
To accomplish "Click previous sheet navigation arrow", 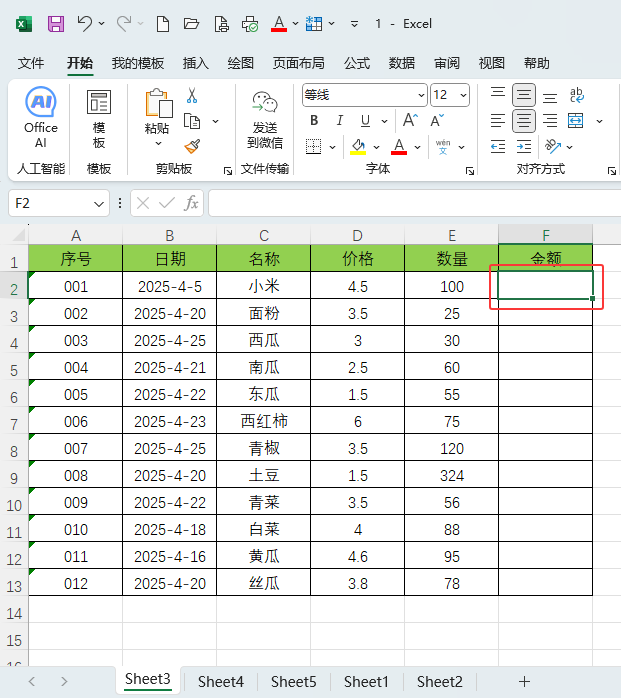I will point(32,681).
